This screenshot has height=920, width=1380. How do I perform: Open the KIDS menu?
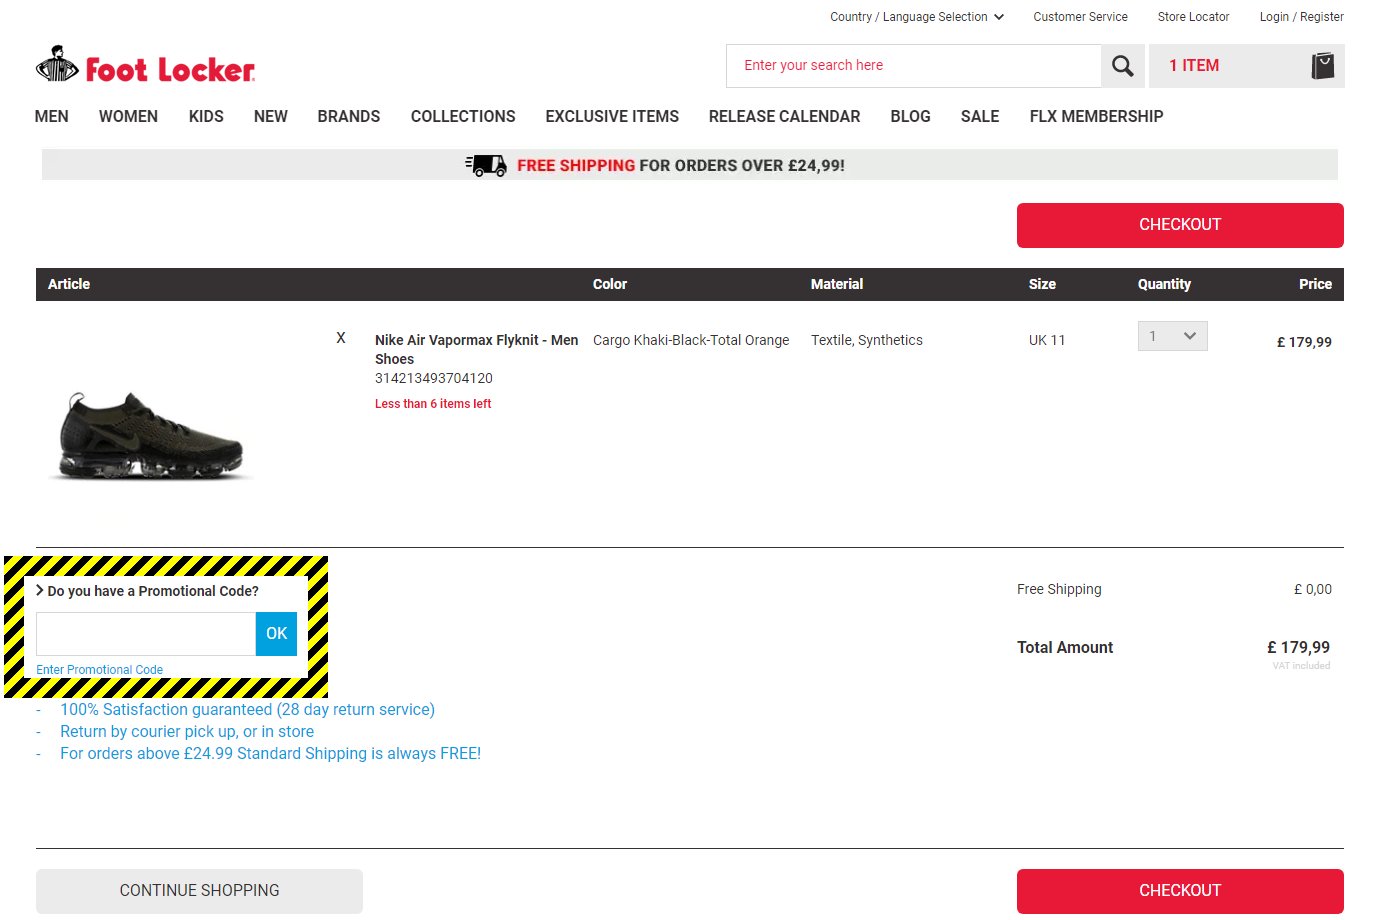(x=206, y=116)
